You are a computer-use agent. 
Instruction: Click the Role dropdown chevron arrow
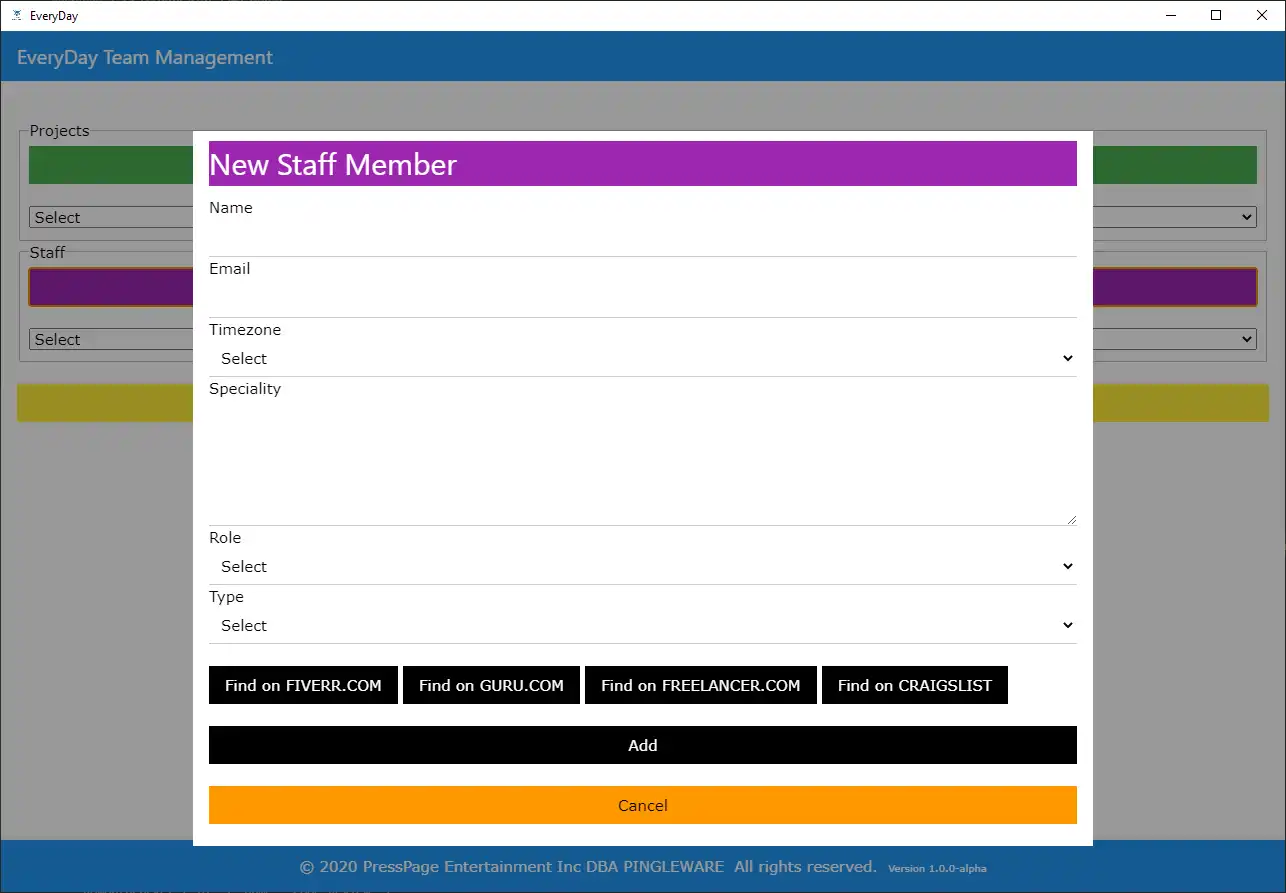pos(1067,567)
